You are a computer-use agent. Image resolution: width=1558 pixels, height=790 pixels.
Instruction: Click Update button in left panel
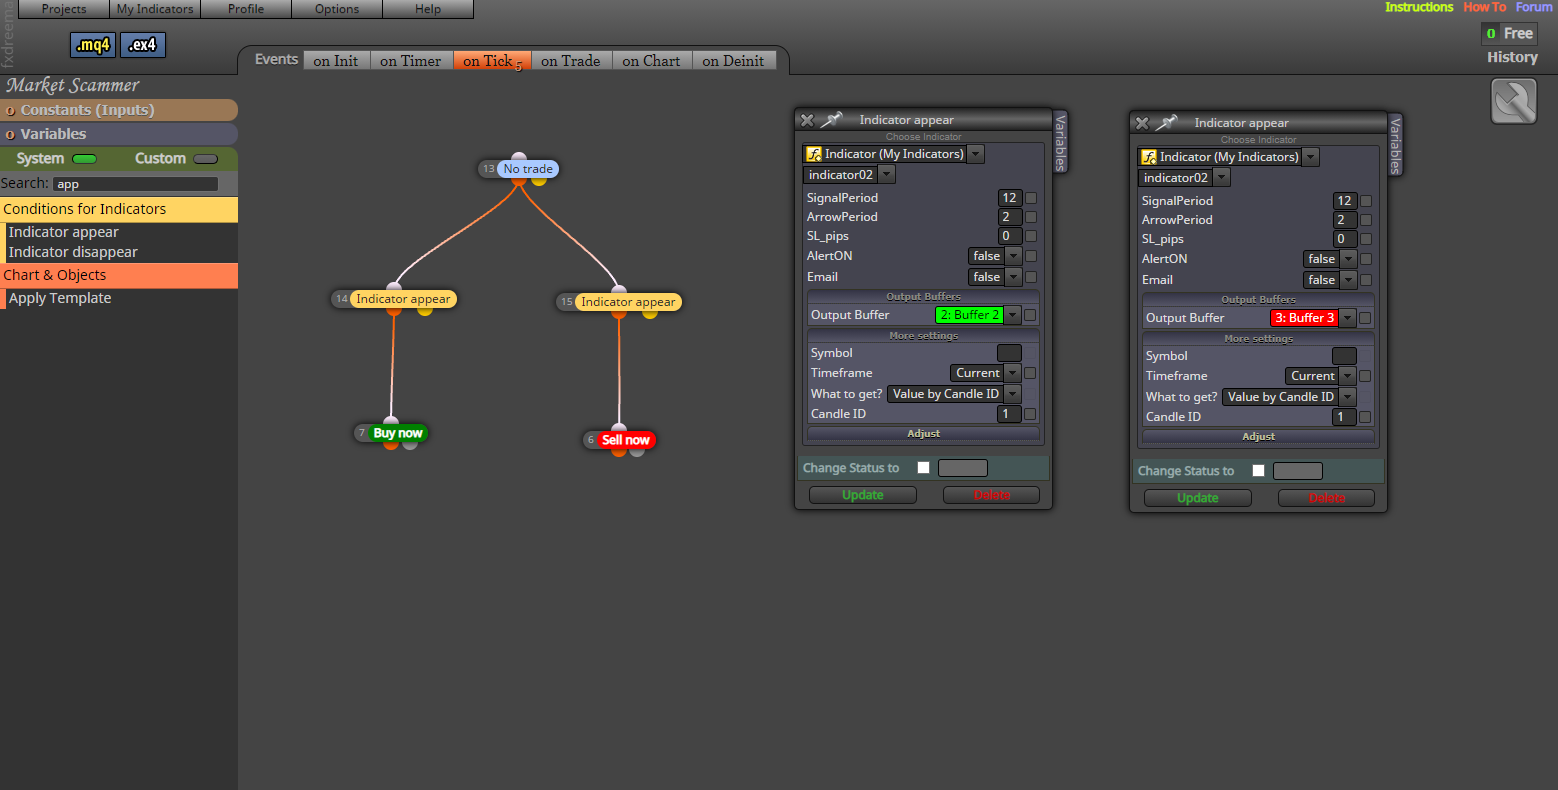click(863, 495)
